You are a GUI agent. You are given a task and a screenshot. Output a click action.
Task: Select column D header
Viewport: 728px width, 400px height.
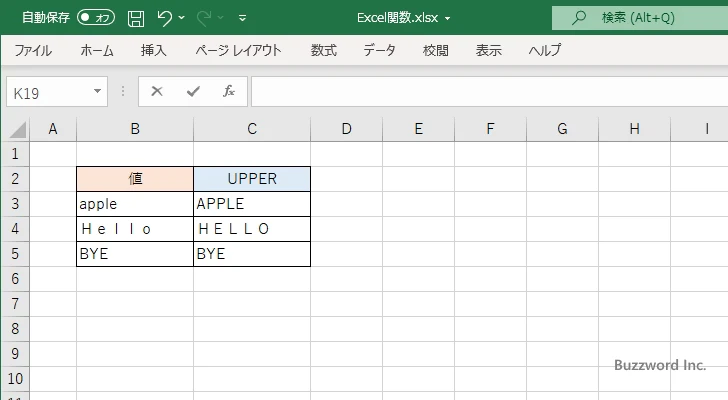pyautogui.click(x=346, y=129)
